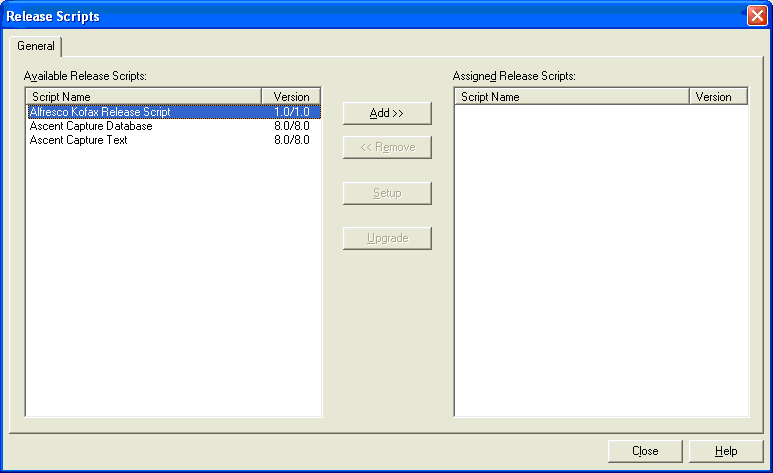
Task: Sort available scripts by Script Name header
Action: point(143,97)
